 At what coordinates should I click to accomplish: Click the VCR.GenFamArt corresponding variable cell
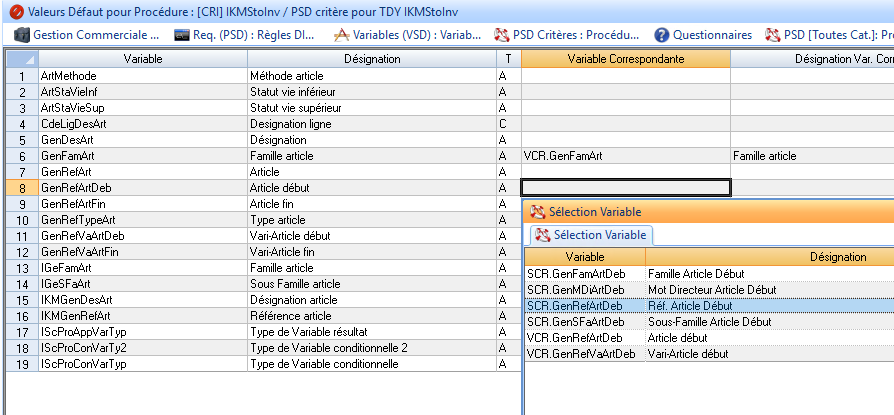[x=625, y=156]
